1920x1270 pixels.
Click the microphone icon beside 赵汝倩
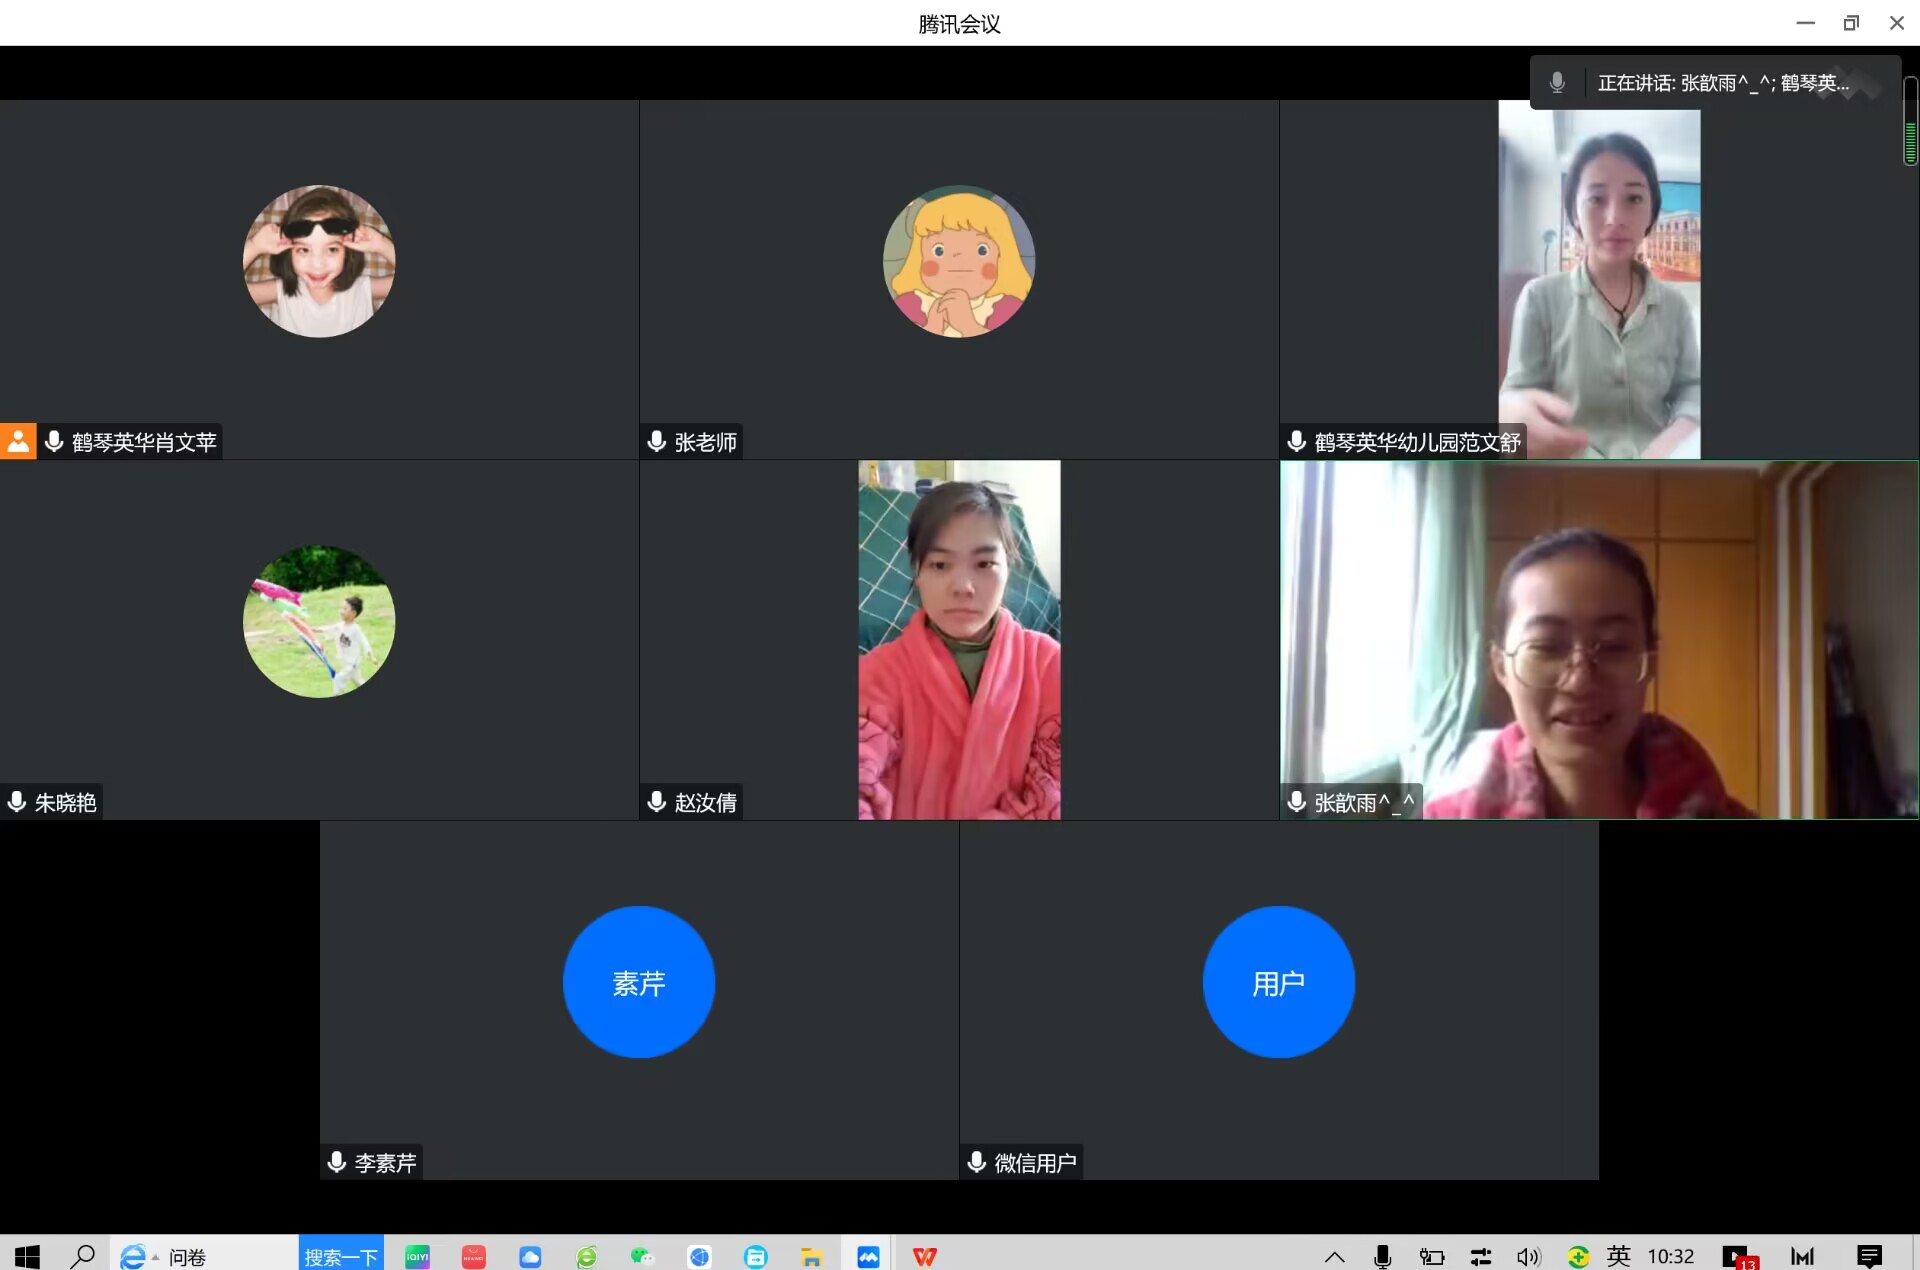657,801
